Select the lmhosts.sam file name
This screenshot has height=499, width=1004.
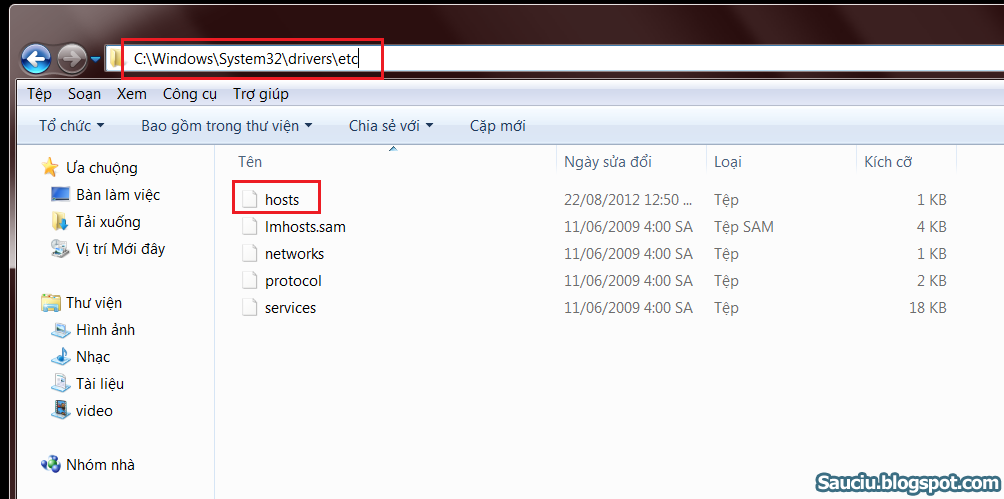[x=305, y=227]
